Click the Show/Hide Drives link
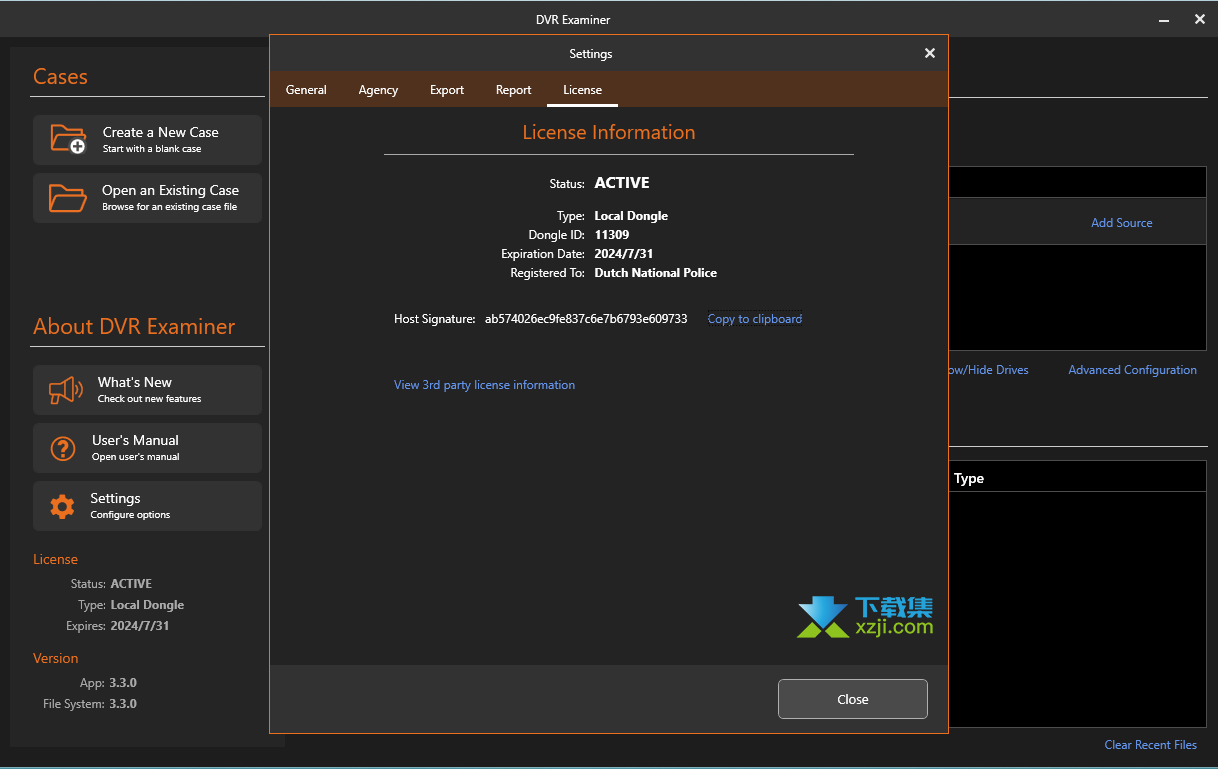This screenshot has width=1218, height=769. point(988,370)
